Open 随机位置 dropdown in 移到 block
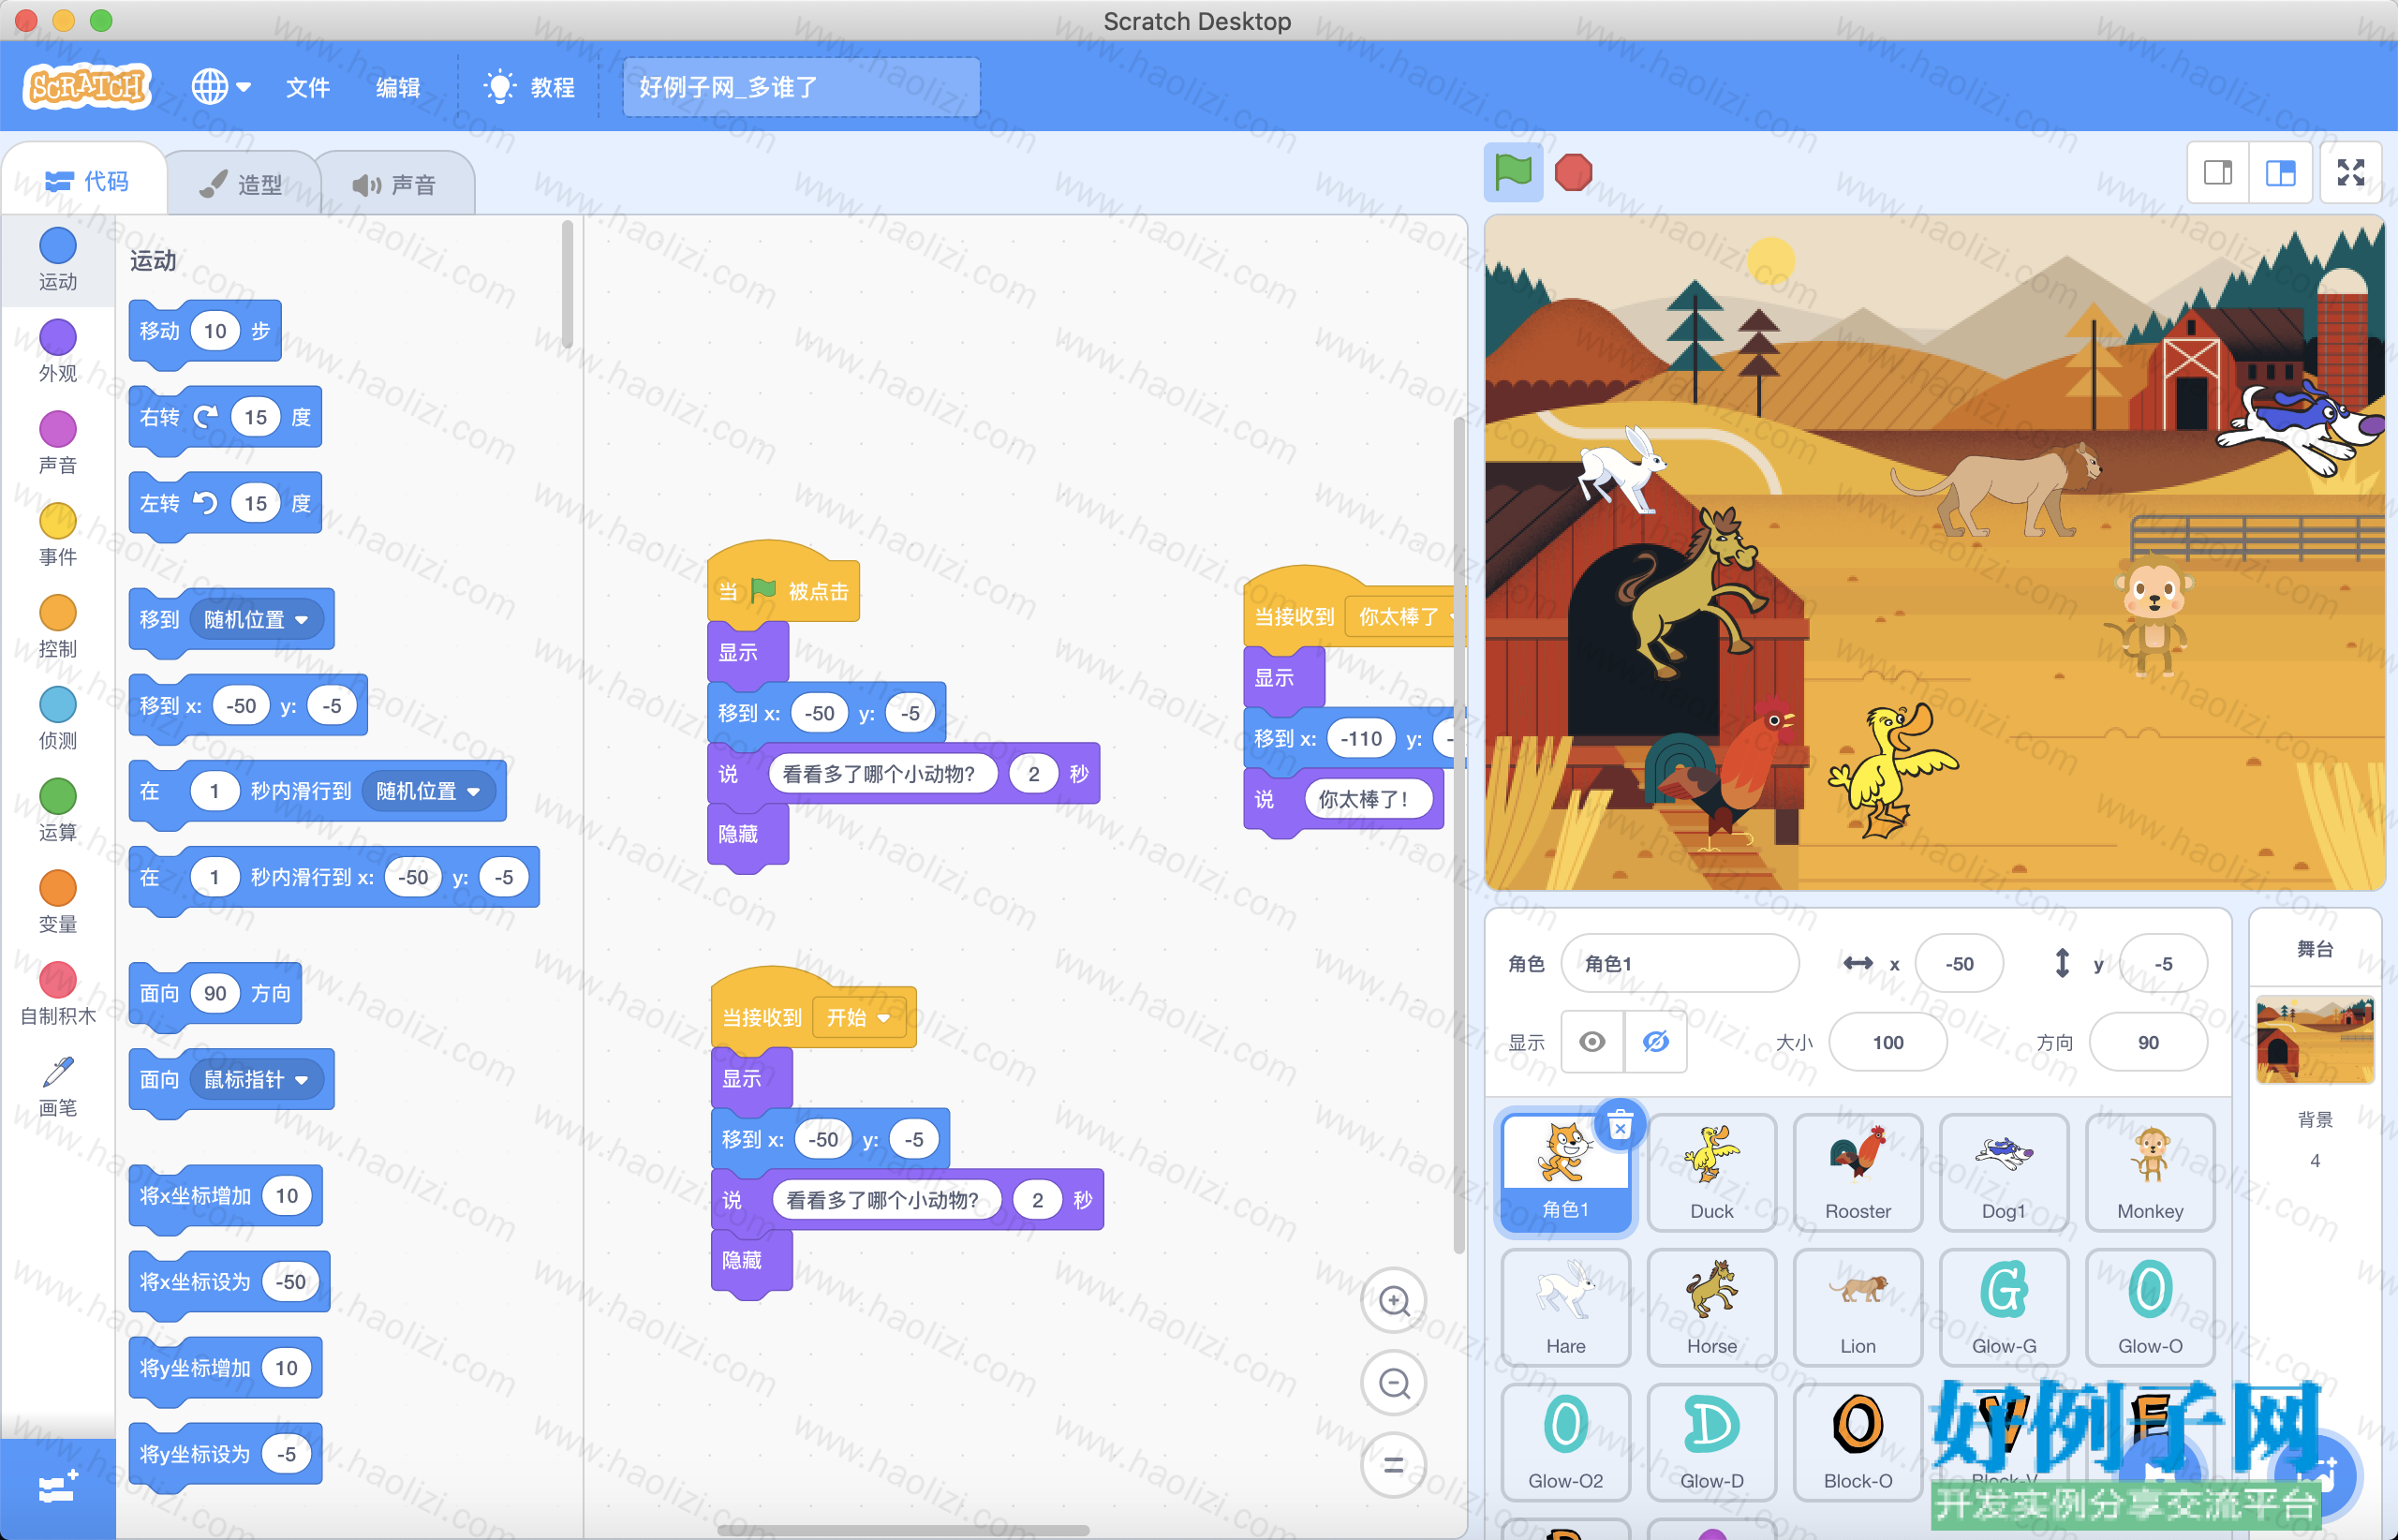 [x=257, y=620]
